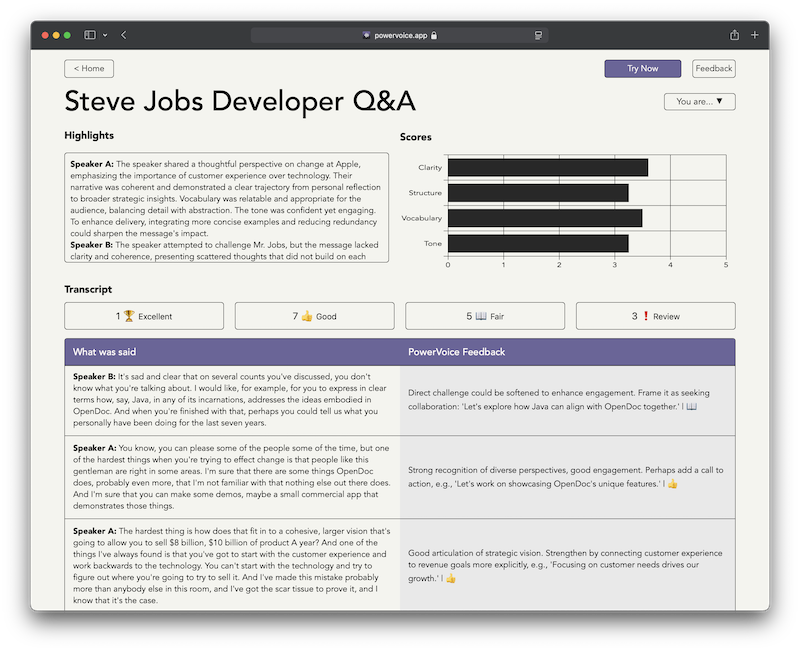Click the Scores heading
This screenshot has width=800, height=651.
pyautogui.click(x=416, y=137)
